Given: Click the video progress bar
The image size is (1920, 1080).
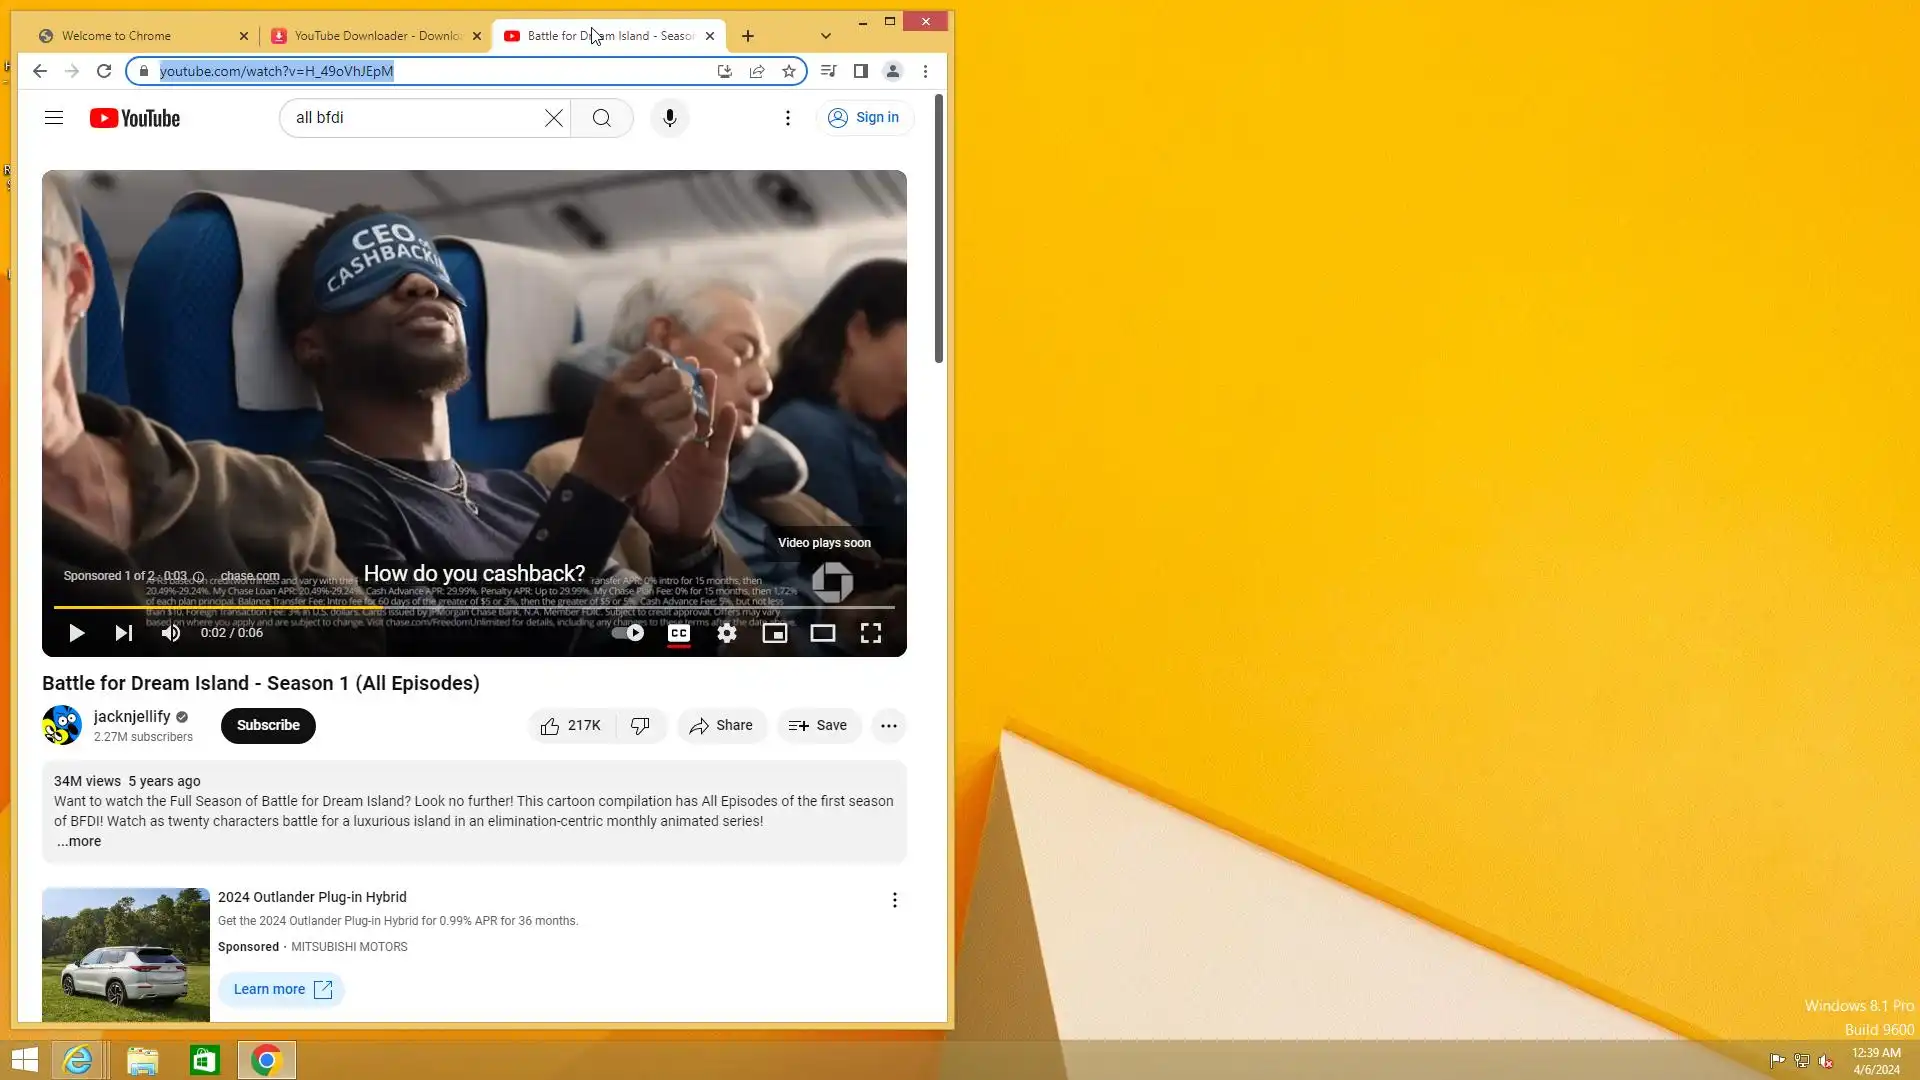Looking at the screenshot, I should point(474,607).
